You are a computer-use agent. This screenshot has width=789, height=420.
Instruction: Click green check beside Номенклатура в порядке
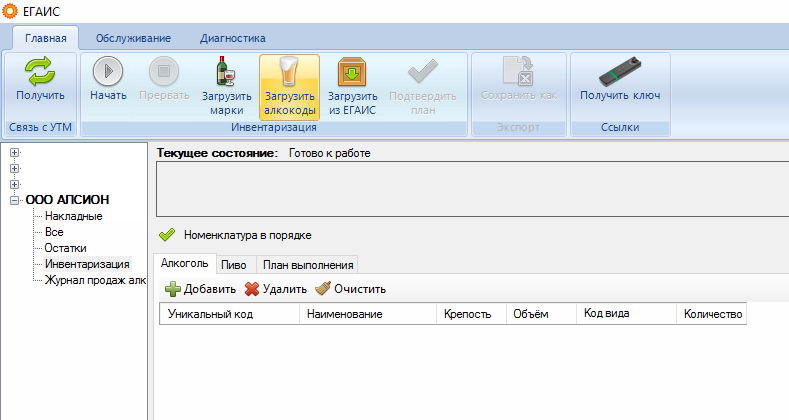tap(167, 235)
